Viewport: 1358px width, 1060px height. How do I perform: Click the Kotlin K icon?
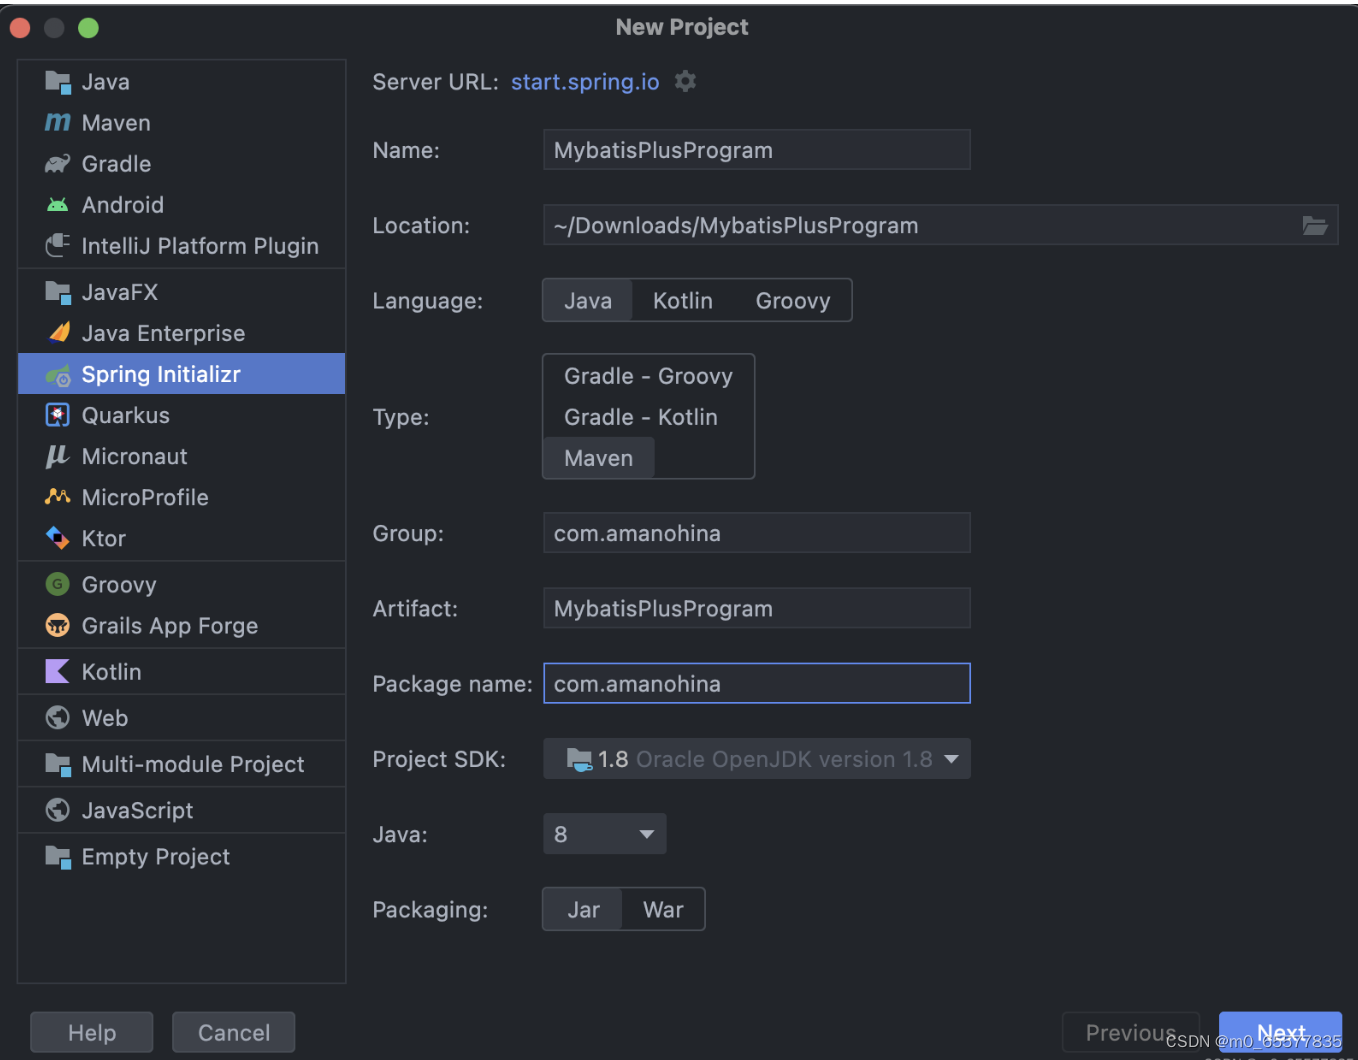[x=58, y=672]
